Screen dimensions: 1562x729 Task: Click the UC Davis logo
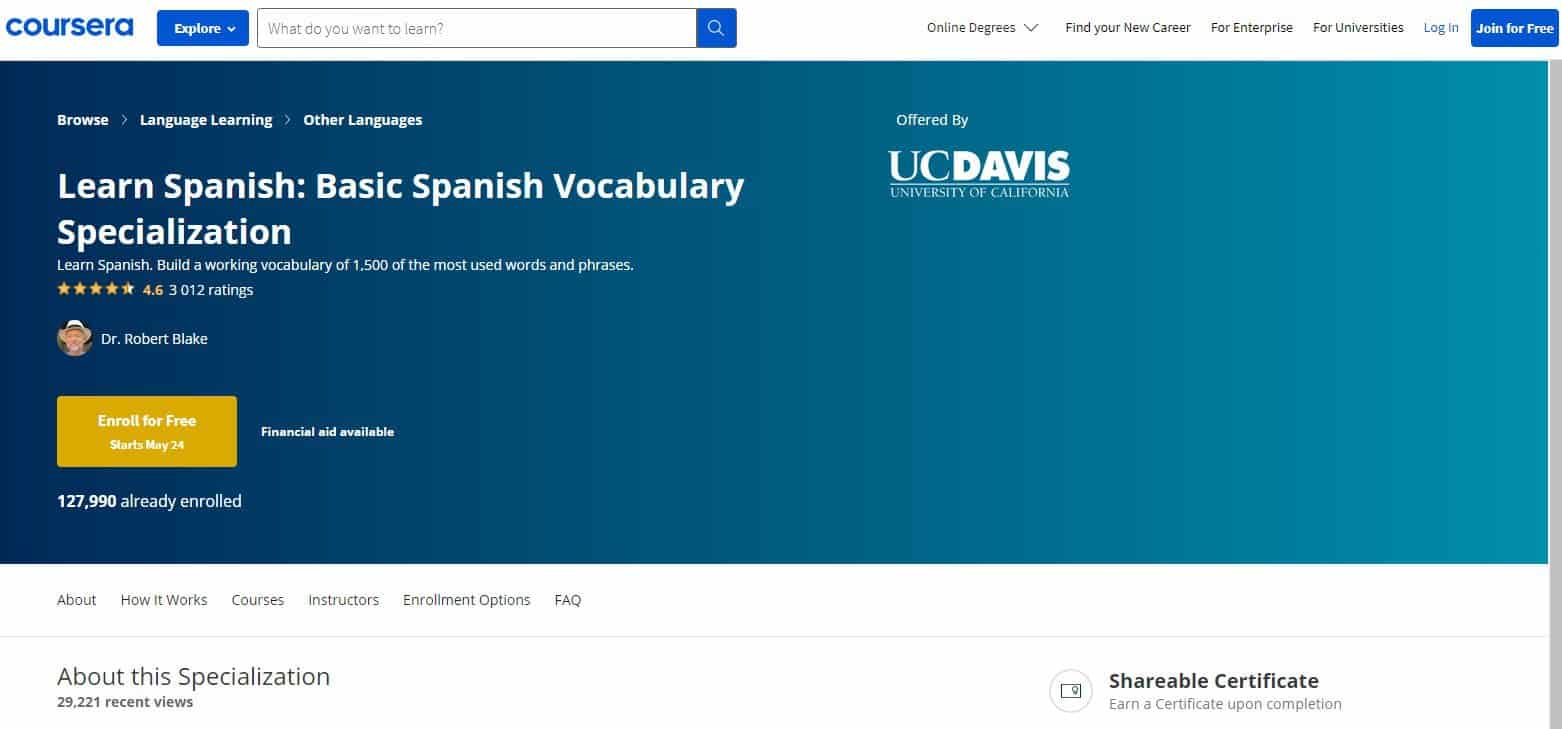978,172
